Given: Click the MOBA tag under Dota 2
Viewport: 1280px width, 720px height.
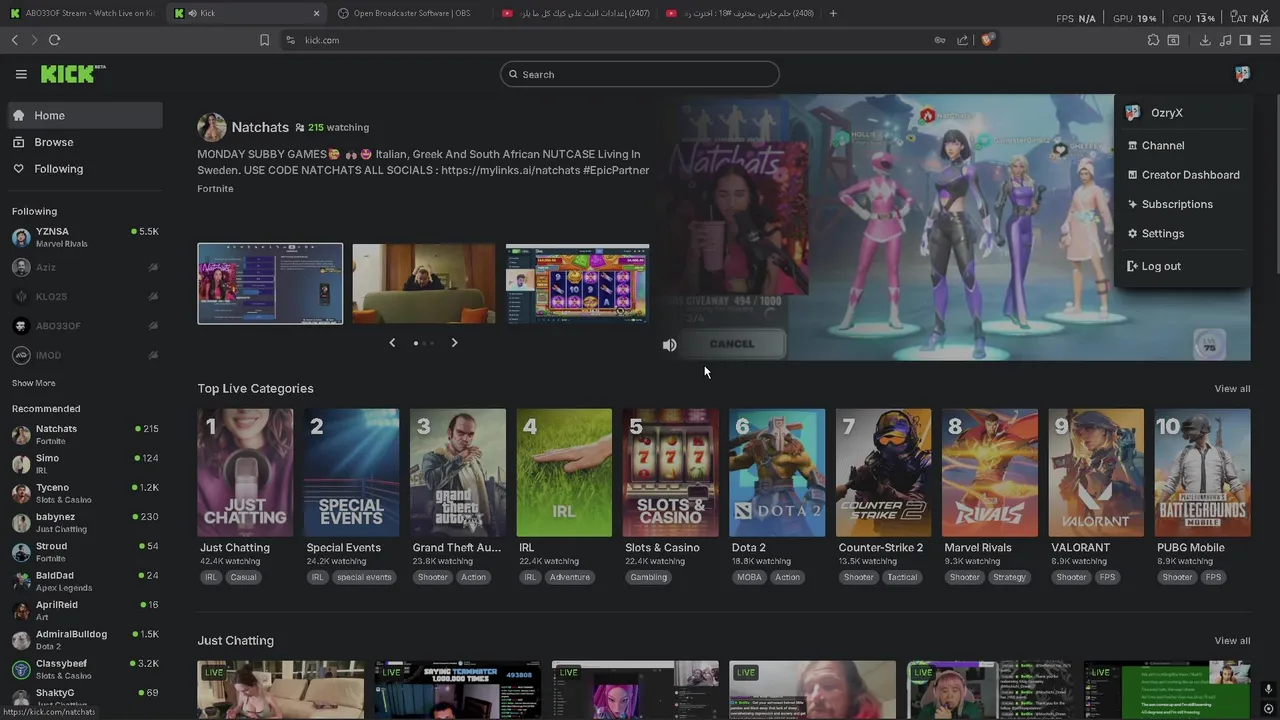Looking at the screenshot, I should (749, 577).
